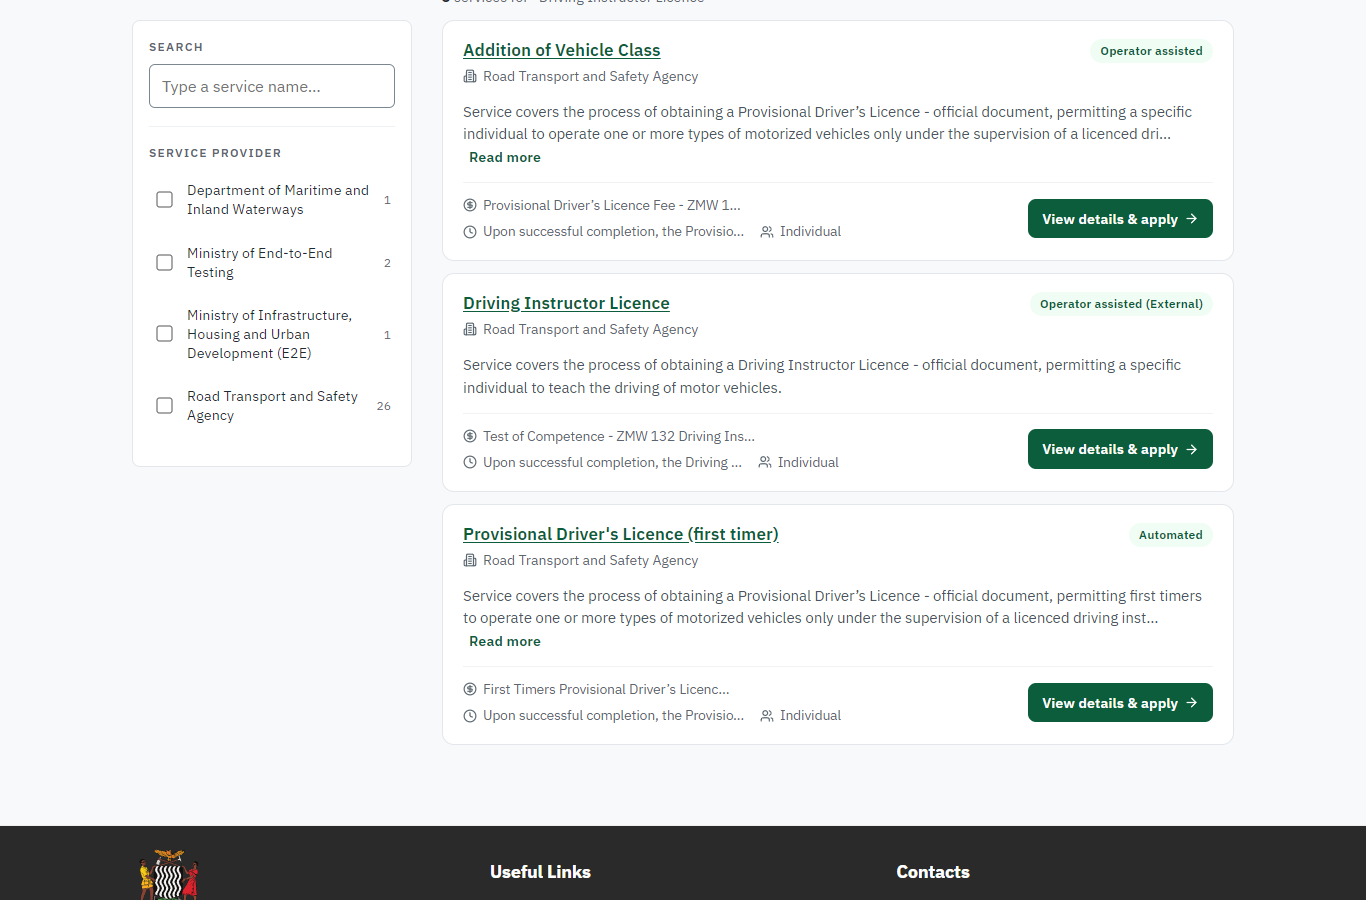Click the Operator assisted (External) badge
The image size is (1366, 900).
point(1121,304)
